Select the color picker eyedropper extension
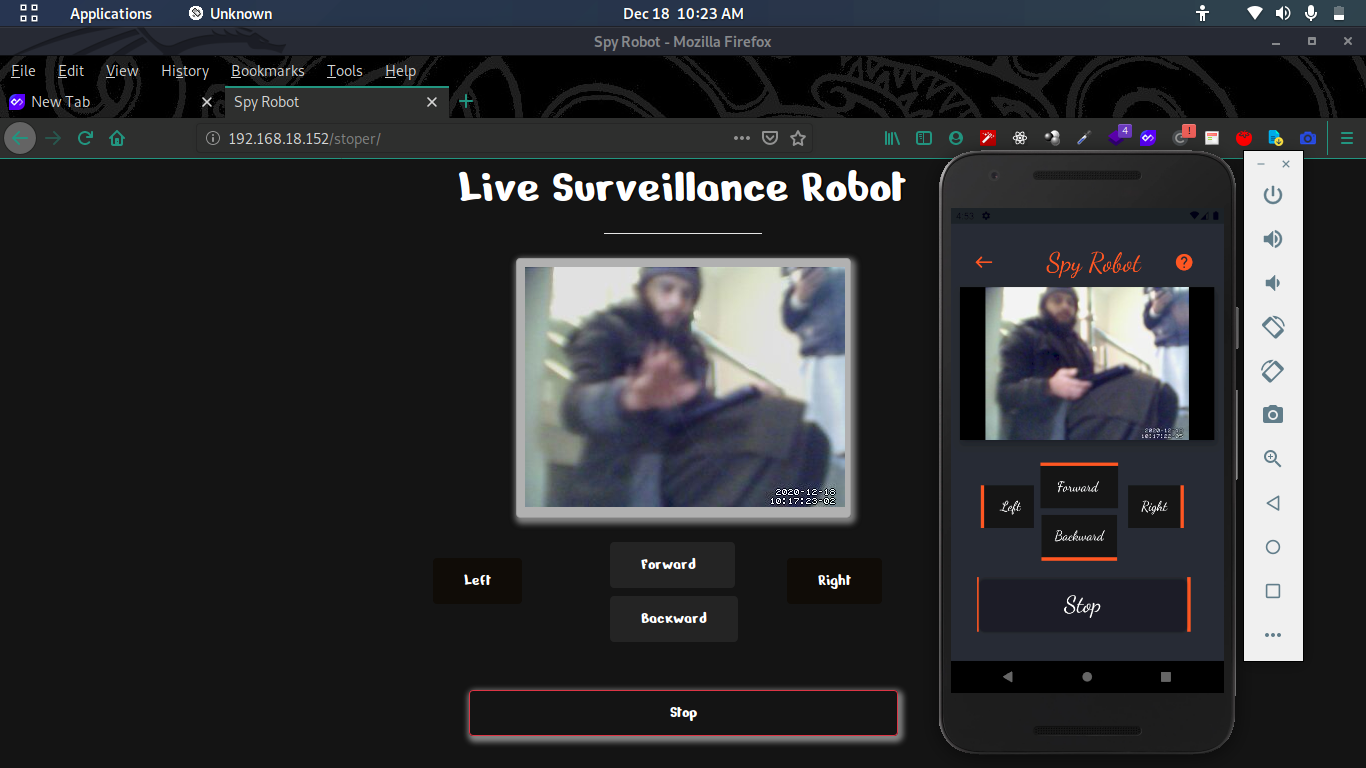1366x768 pixels. (x=1083, y=138)
